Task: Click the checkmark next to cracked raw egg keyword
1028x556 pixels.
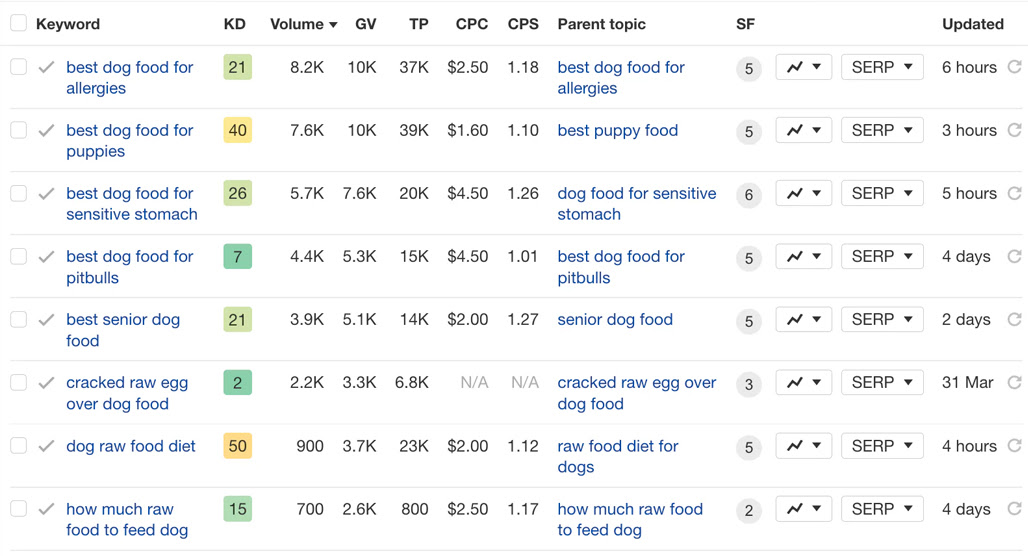Action: coord(46,383)
